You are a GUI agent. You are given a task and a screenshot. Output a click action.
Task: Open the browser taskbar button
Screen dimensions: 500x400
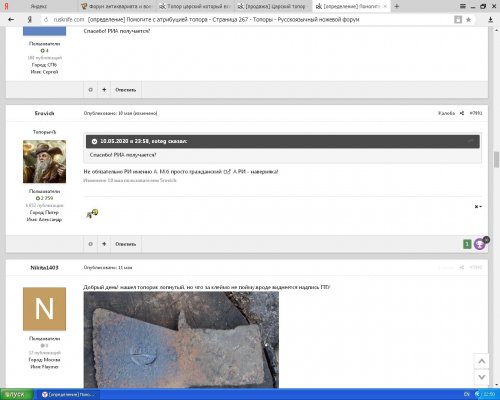click(68, 394)
